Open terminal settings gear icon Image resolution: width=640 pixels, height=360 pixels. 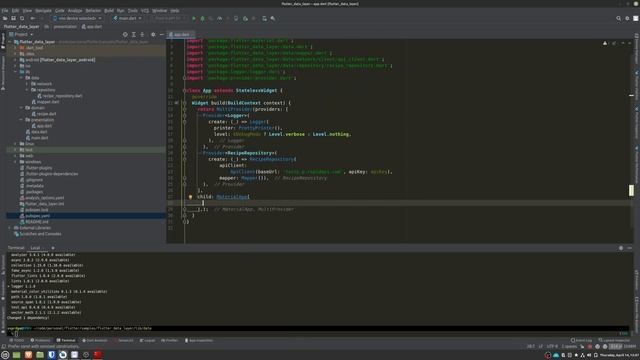621,248
